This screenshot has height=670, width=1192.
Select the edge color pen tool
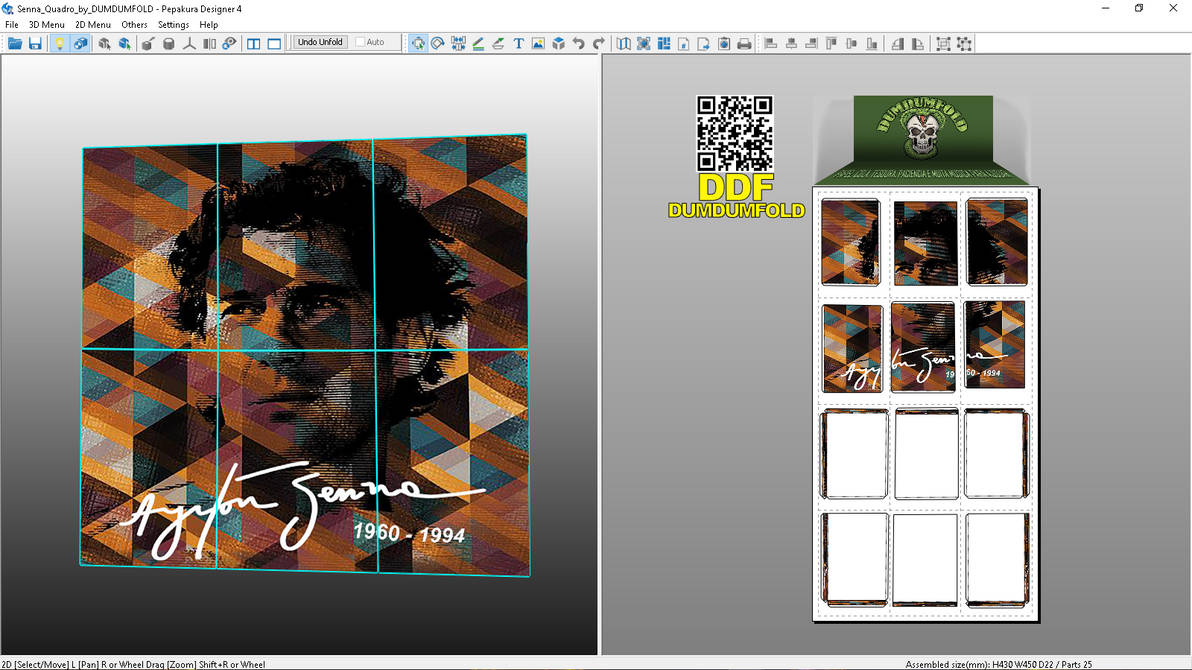(x=477, y=43)
